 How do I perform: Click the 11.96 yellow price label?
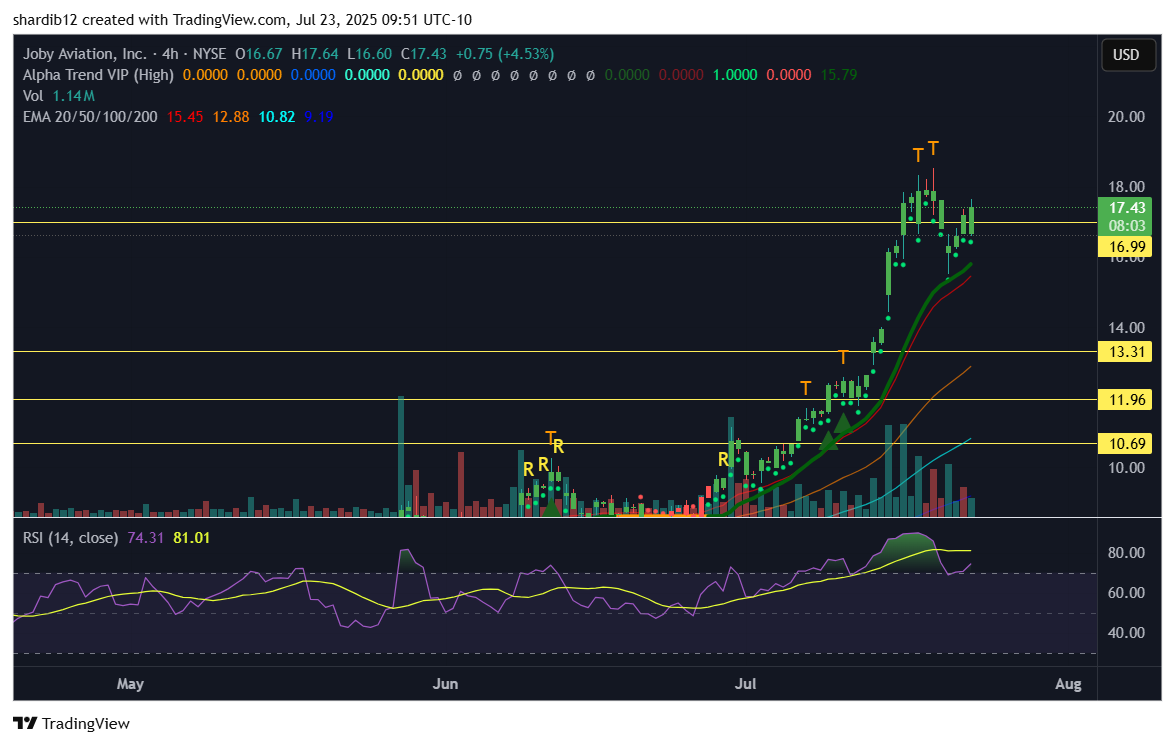1125,399
